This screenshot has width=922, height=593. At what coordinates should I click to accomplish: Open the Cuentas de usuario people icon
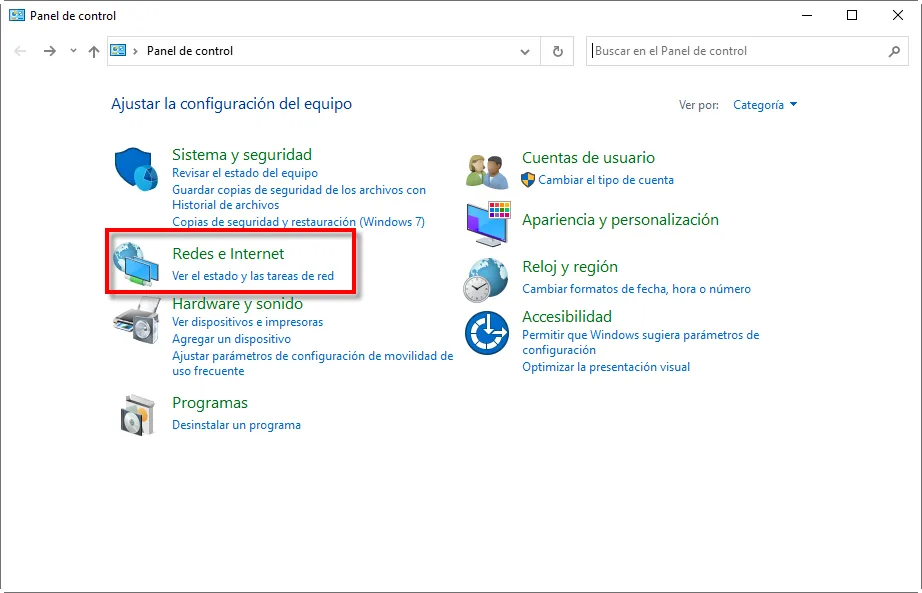pyautogui.click(x=487, y=172)
